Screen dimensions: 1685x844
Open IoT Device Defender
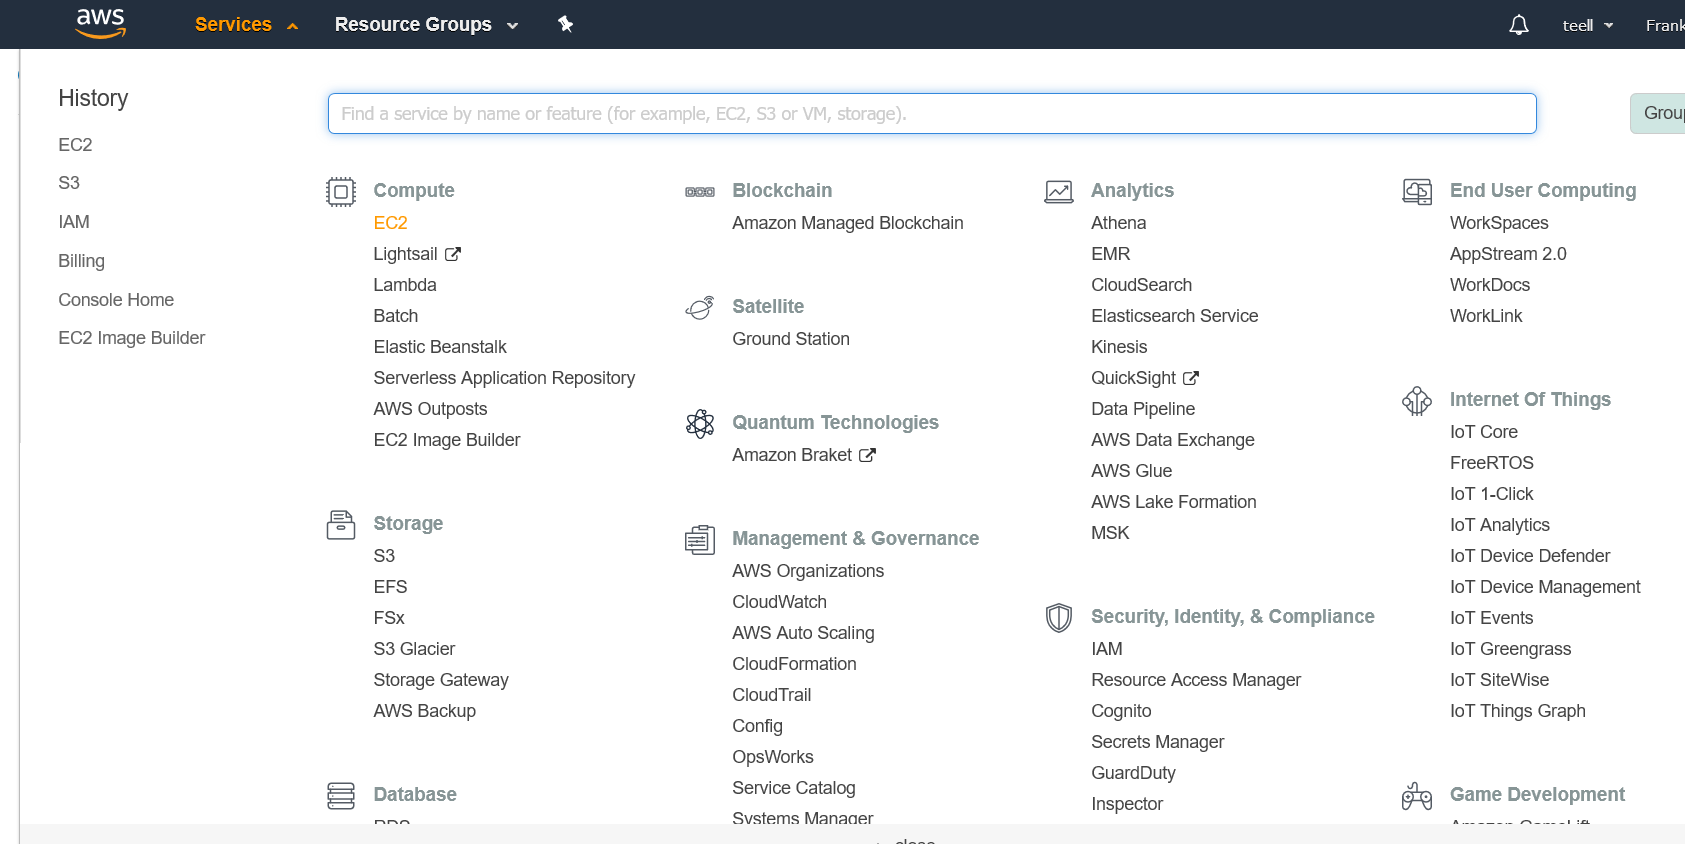[1530, 556]
